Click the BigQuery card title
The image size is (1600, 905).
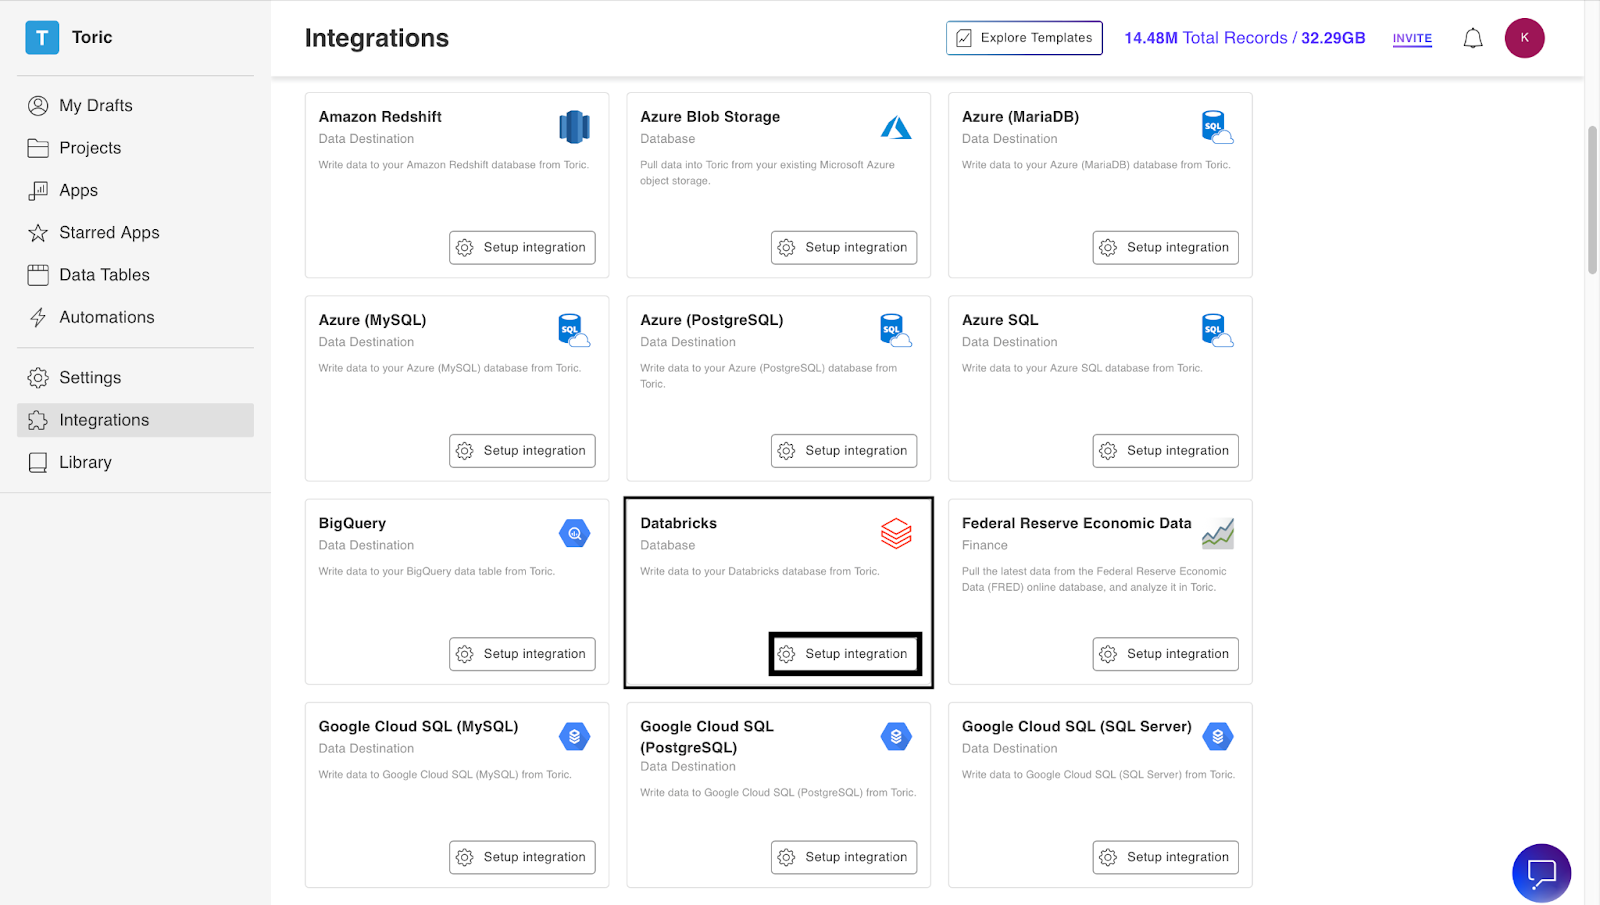pos(352,523)
